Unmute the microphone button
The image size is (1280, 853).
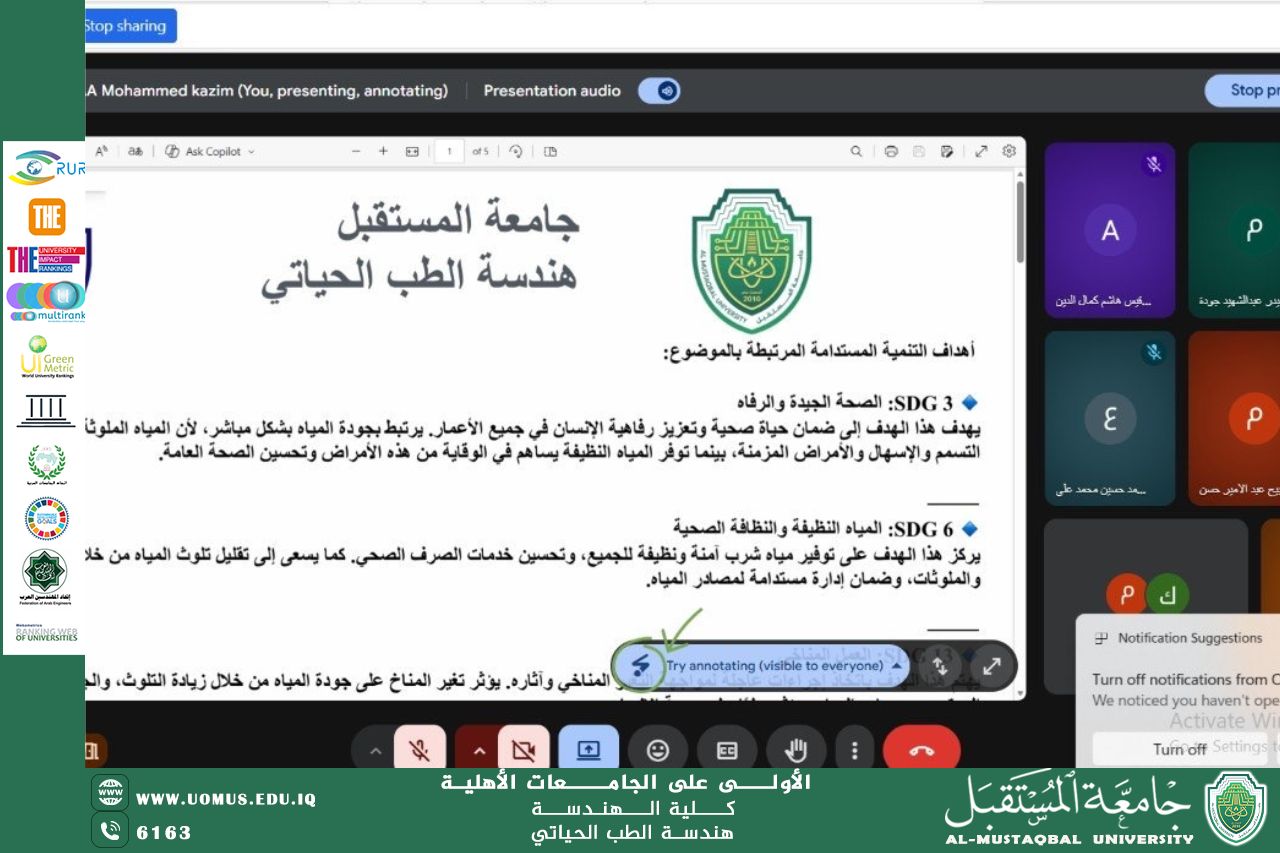(x=420, y=749)
